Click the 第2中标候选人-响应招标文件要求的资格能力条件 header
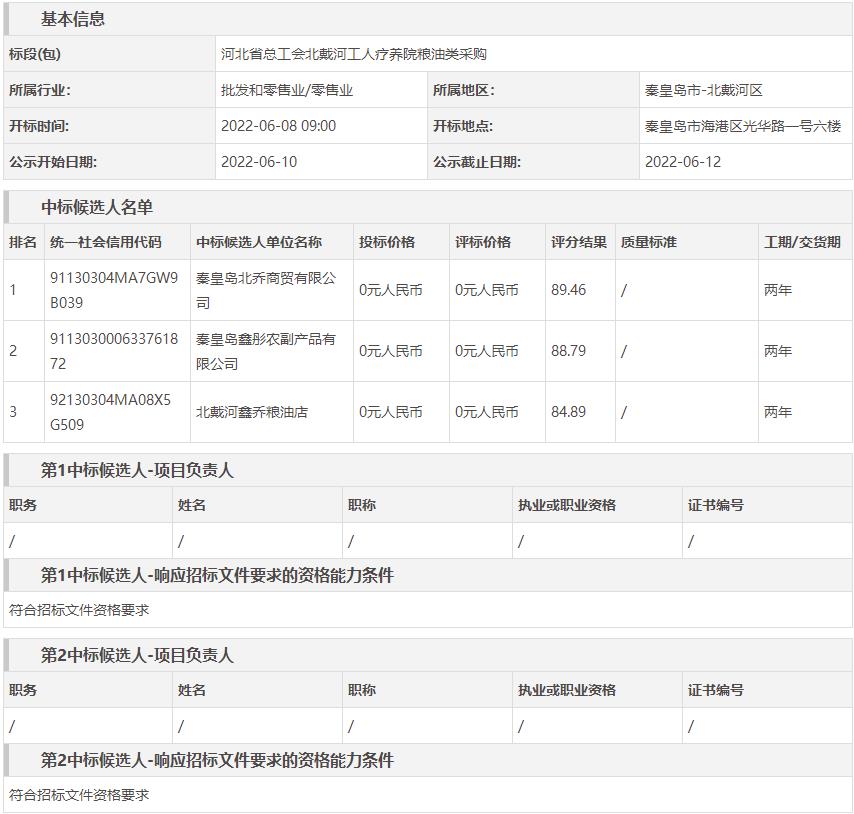Screen dimensions: 854x814 tap(217, 760)
